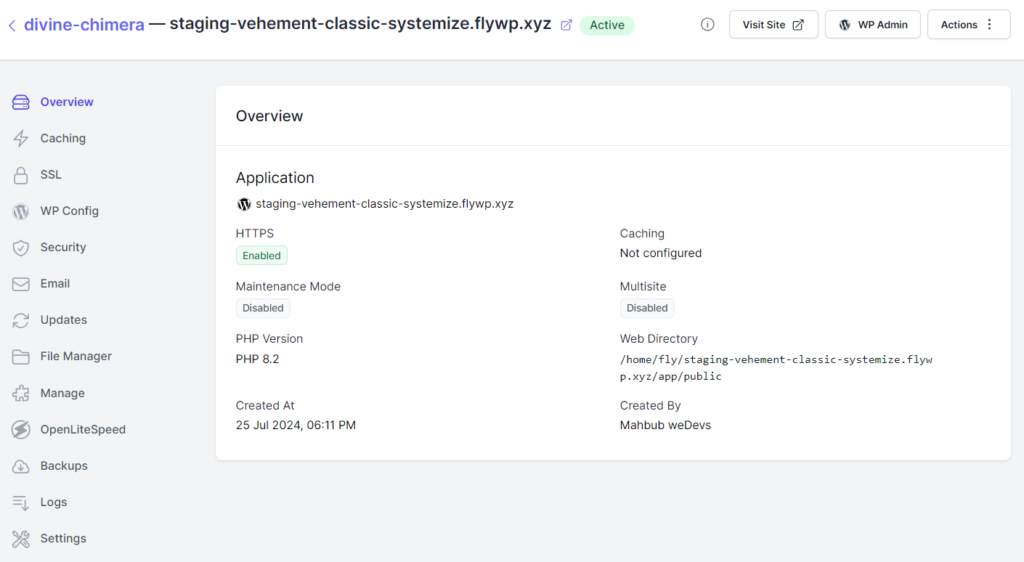The width and height of the screenshot is (1024, 562).
Task: Open the Email section
Action: pos(55,284)
